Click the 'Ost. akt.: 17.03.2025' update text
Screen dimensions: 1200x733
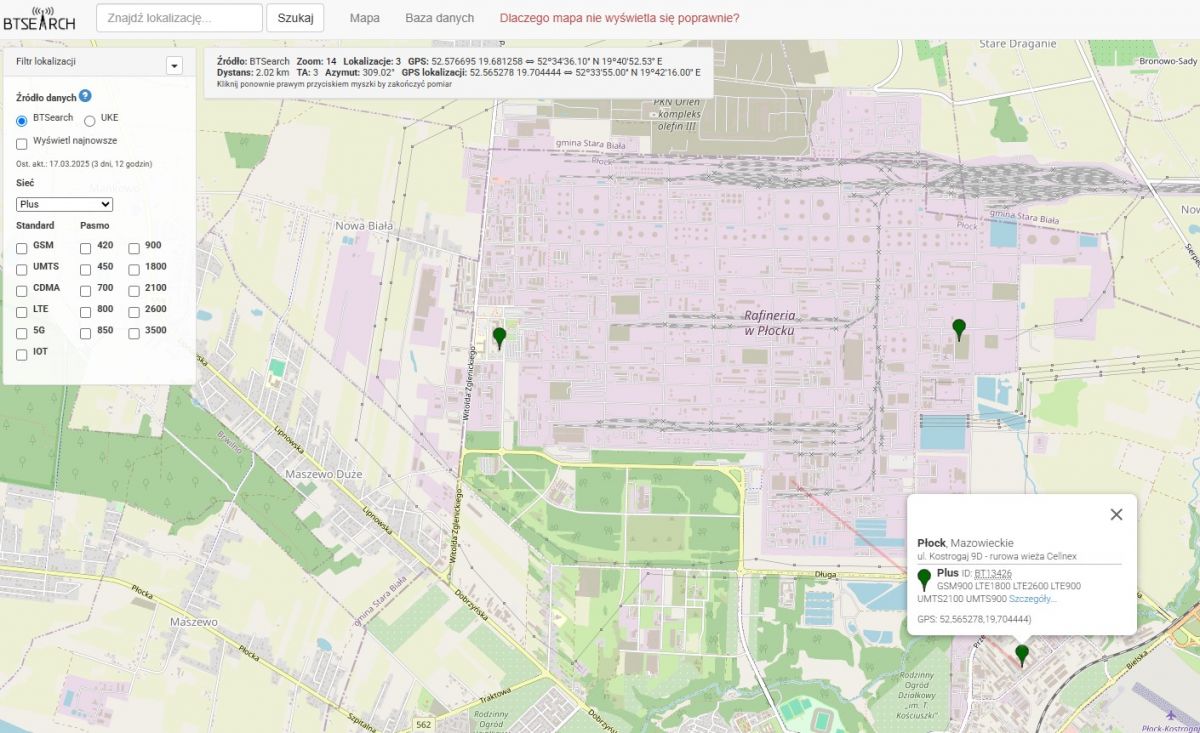tap(84, 163)
